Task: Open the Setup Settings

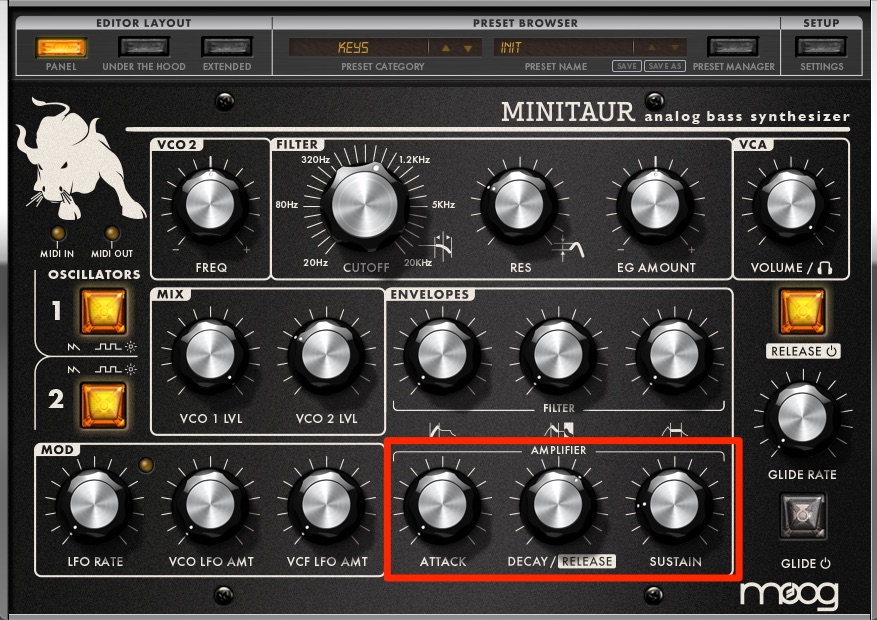Action: pyautogui.click(x=821, y=47)
